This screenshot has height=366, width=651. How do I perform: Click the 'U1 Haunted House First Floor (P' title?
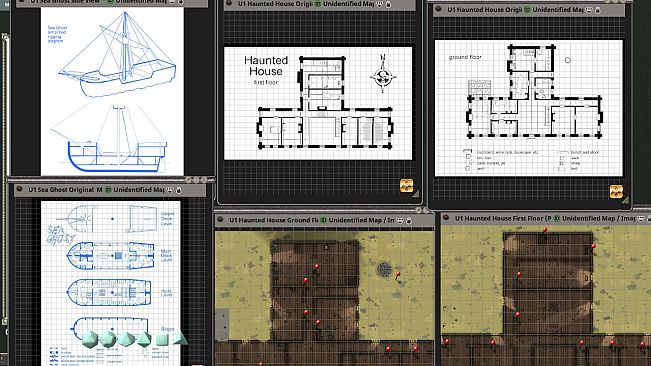(x=503, y=218)
